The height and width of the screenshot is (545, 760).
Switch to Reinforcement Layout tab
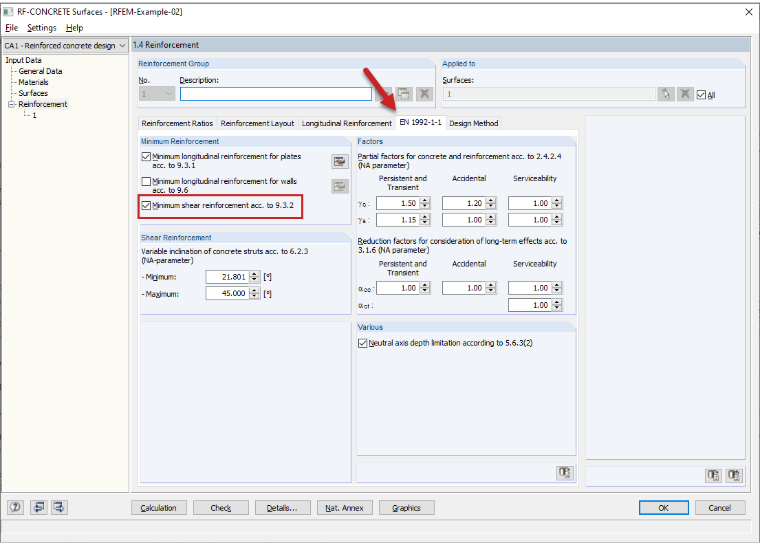[257, 123]
